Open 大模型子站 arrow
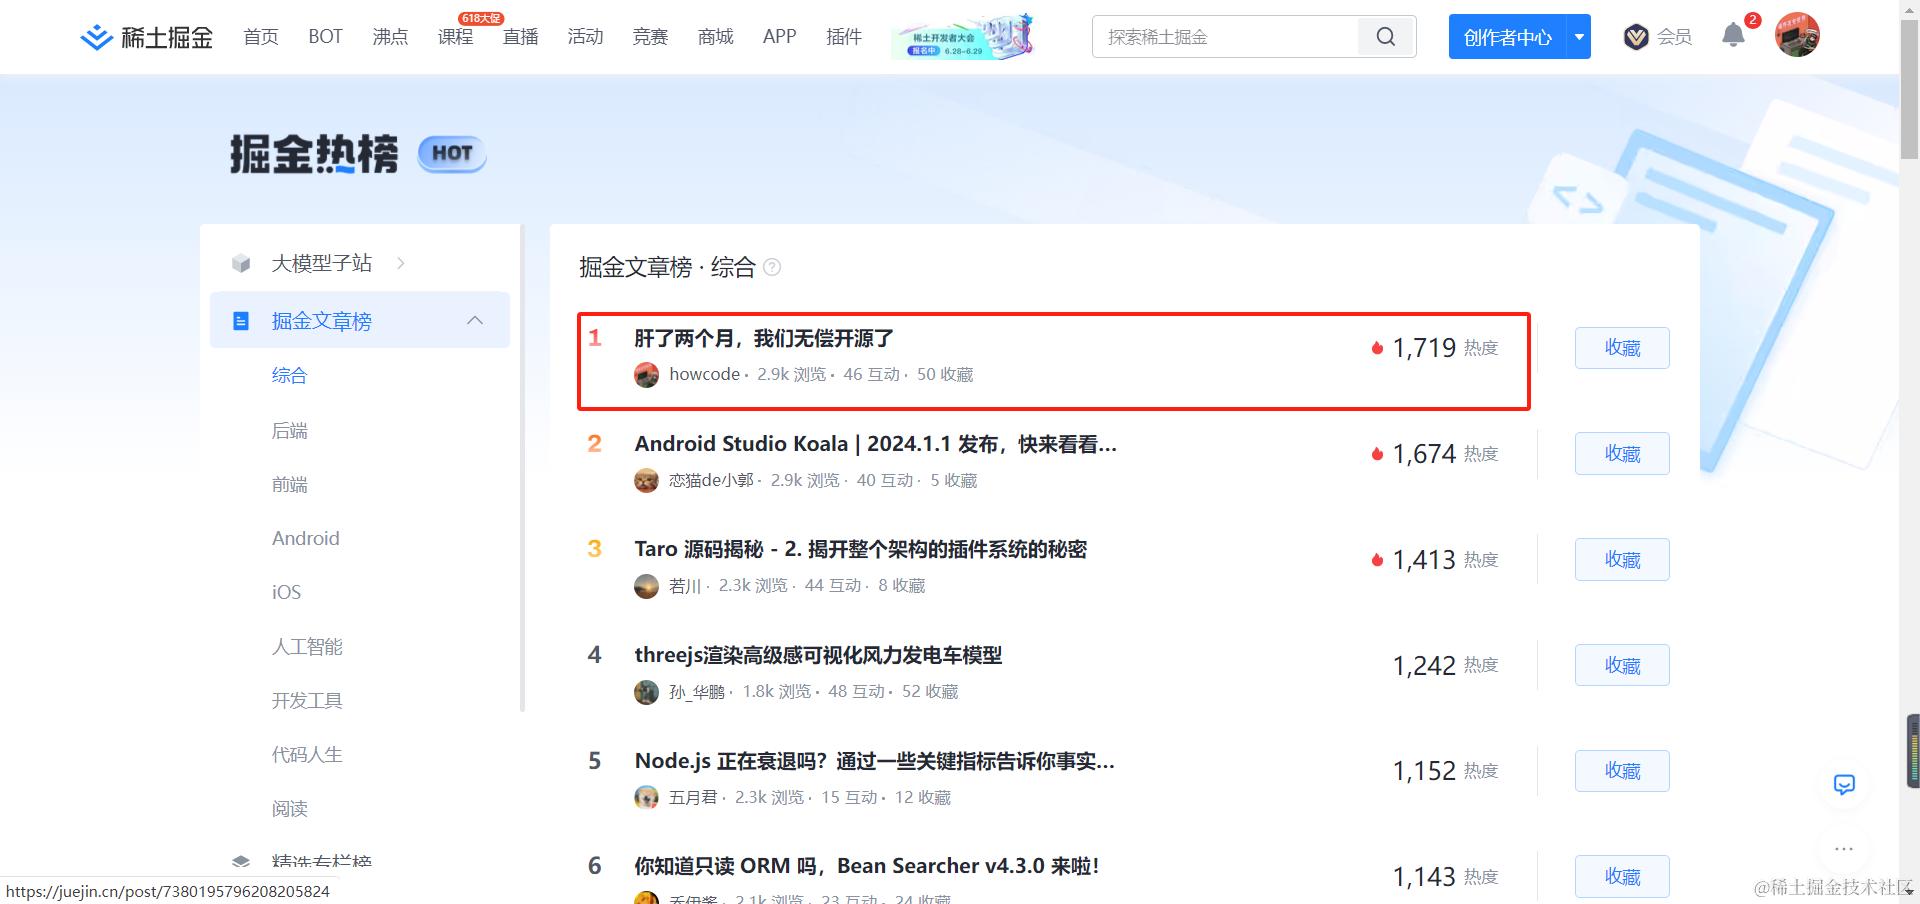The width and height of the screenshot is (1920, 904). tap(401, 263)
